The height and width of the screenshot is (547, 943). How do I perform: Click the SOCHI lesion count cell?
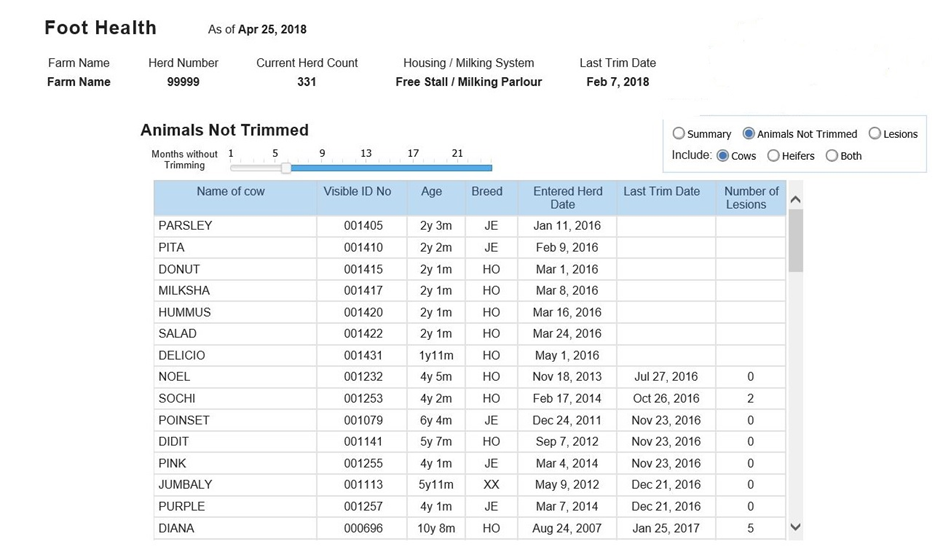pos(751,399)
